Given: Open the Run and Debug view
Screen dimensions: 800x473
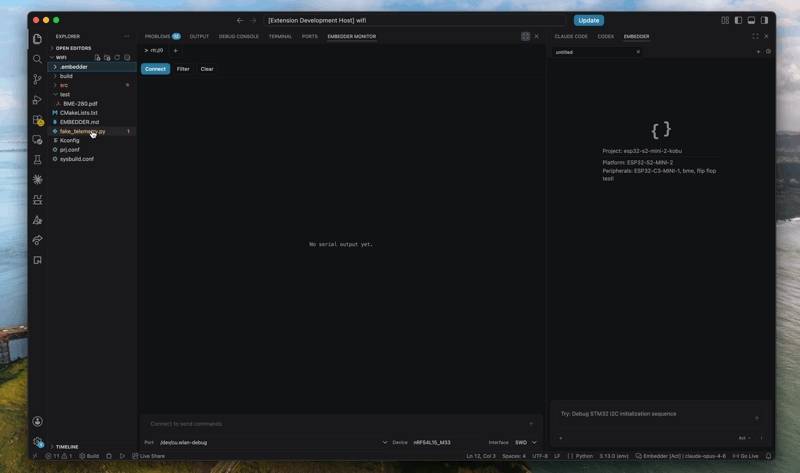Looking at the screenshot, I should (x=37, y=99).
